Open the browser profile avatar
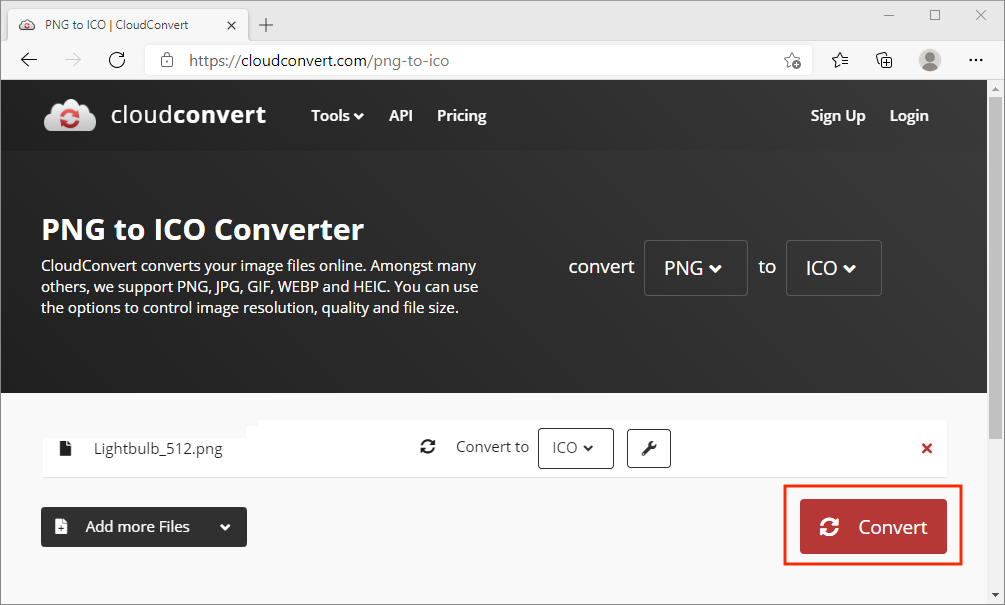 pos(929,60)
